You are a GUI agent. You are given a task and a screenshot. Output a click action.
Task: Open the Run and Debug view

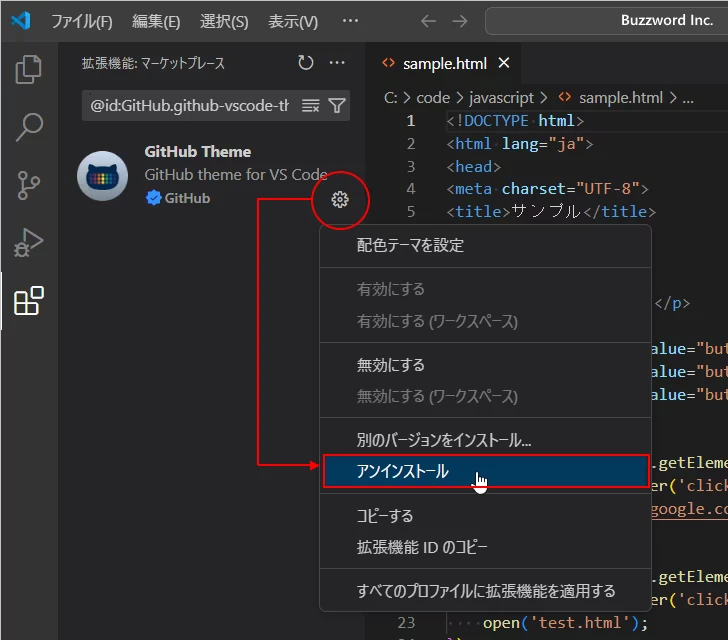click(28, 242)
